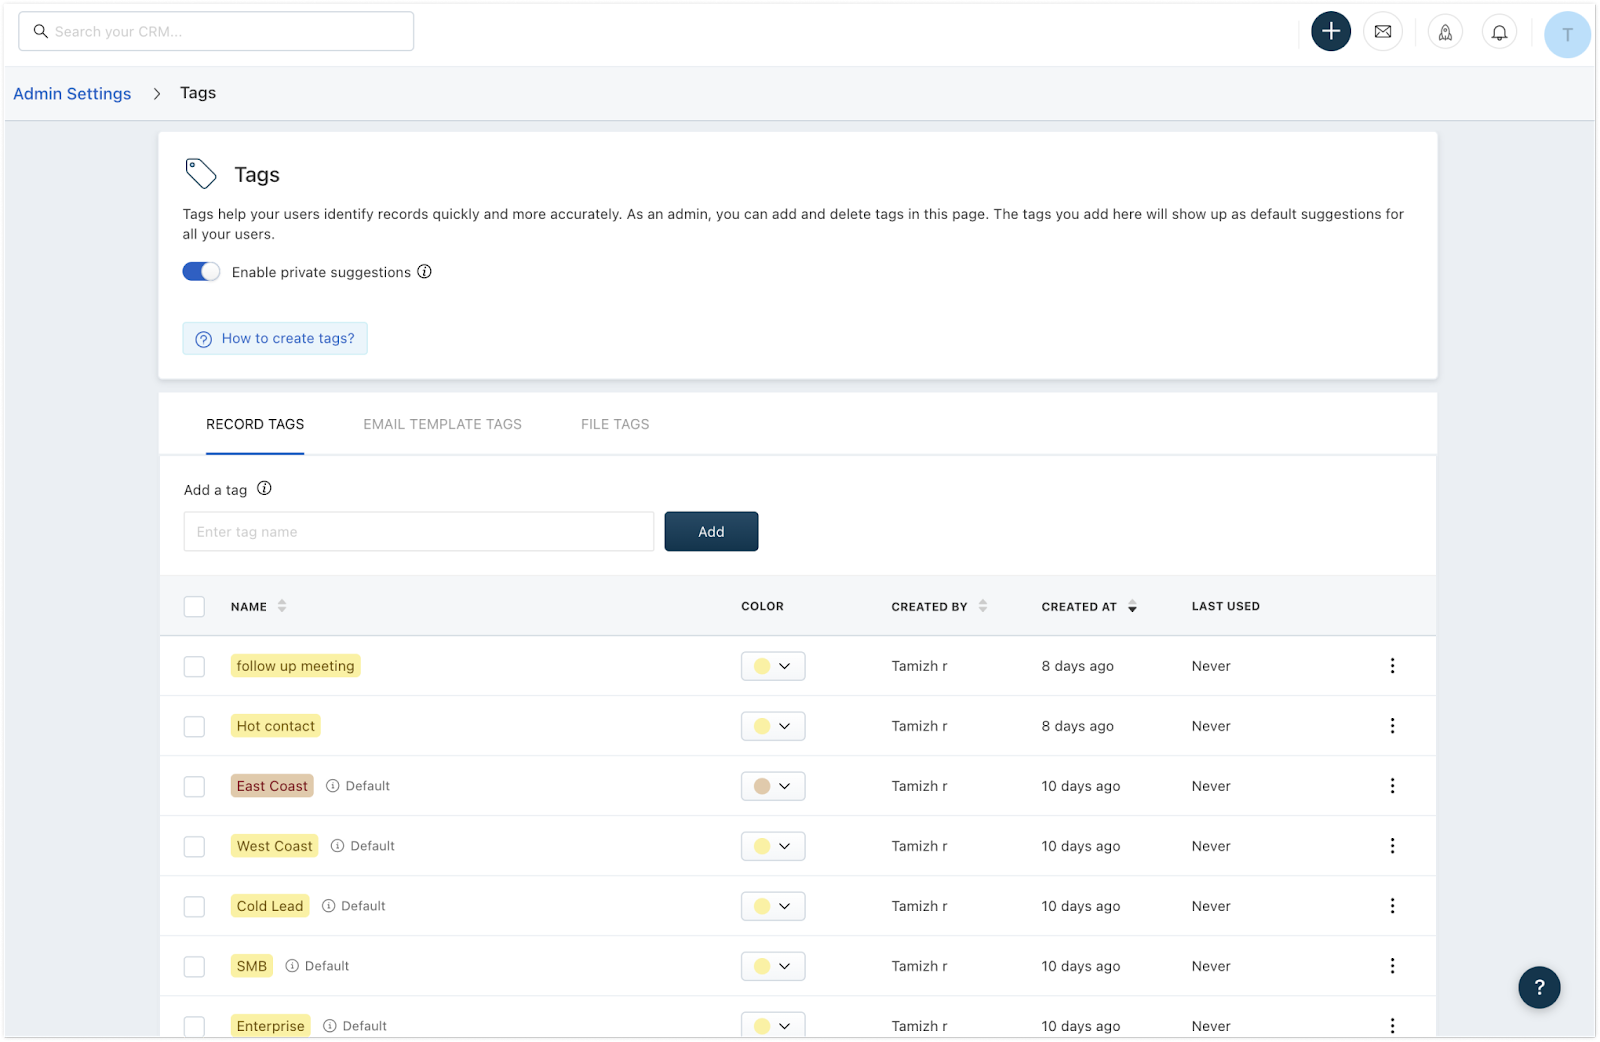
Task: Expand color dropdown for West Coast
Action: click(x=773, y=846)
